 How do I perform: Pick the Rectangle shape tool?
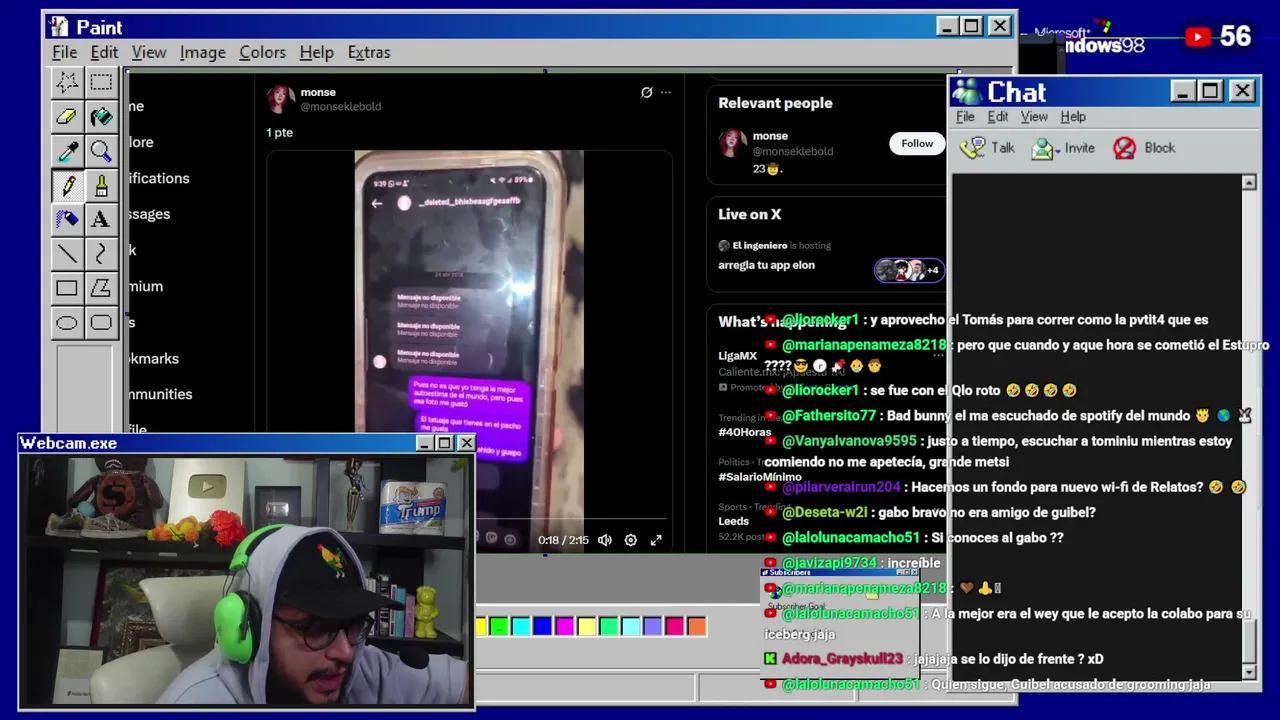click(67, 289)
